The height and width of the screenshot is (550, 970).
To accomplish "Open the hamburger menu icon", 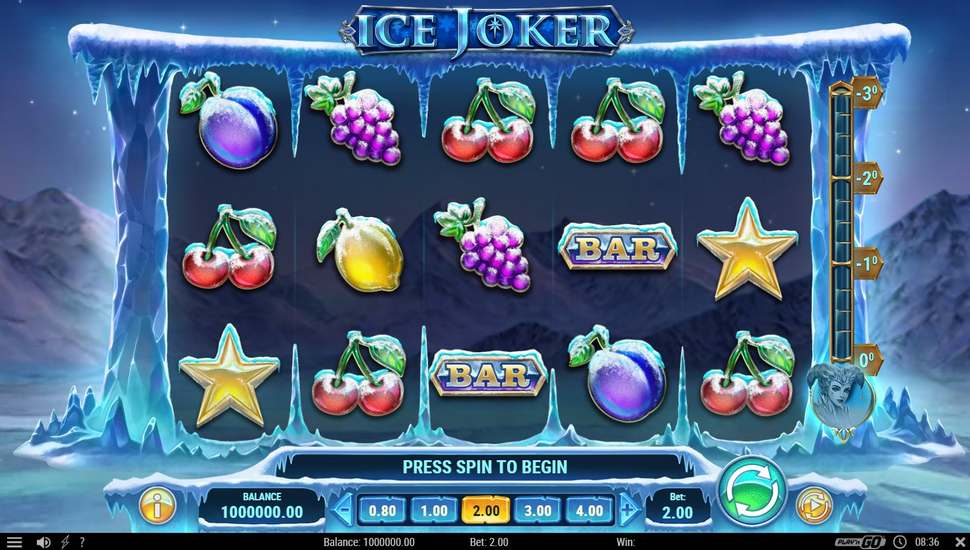I will coord(14,543).
